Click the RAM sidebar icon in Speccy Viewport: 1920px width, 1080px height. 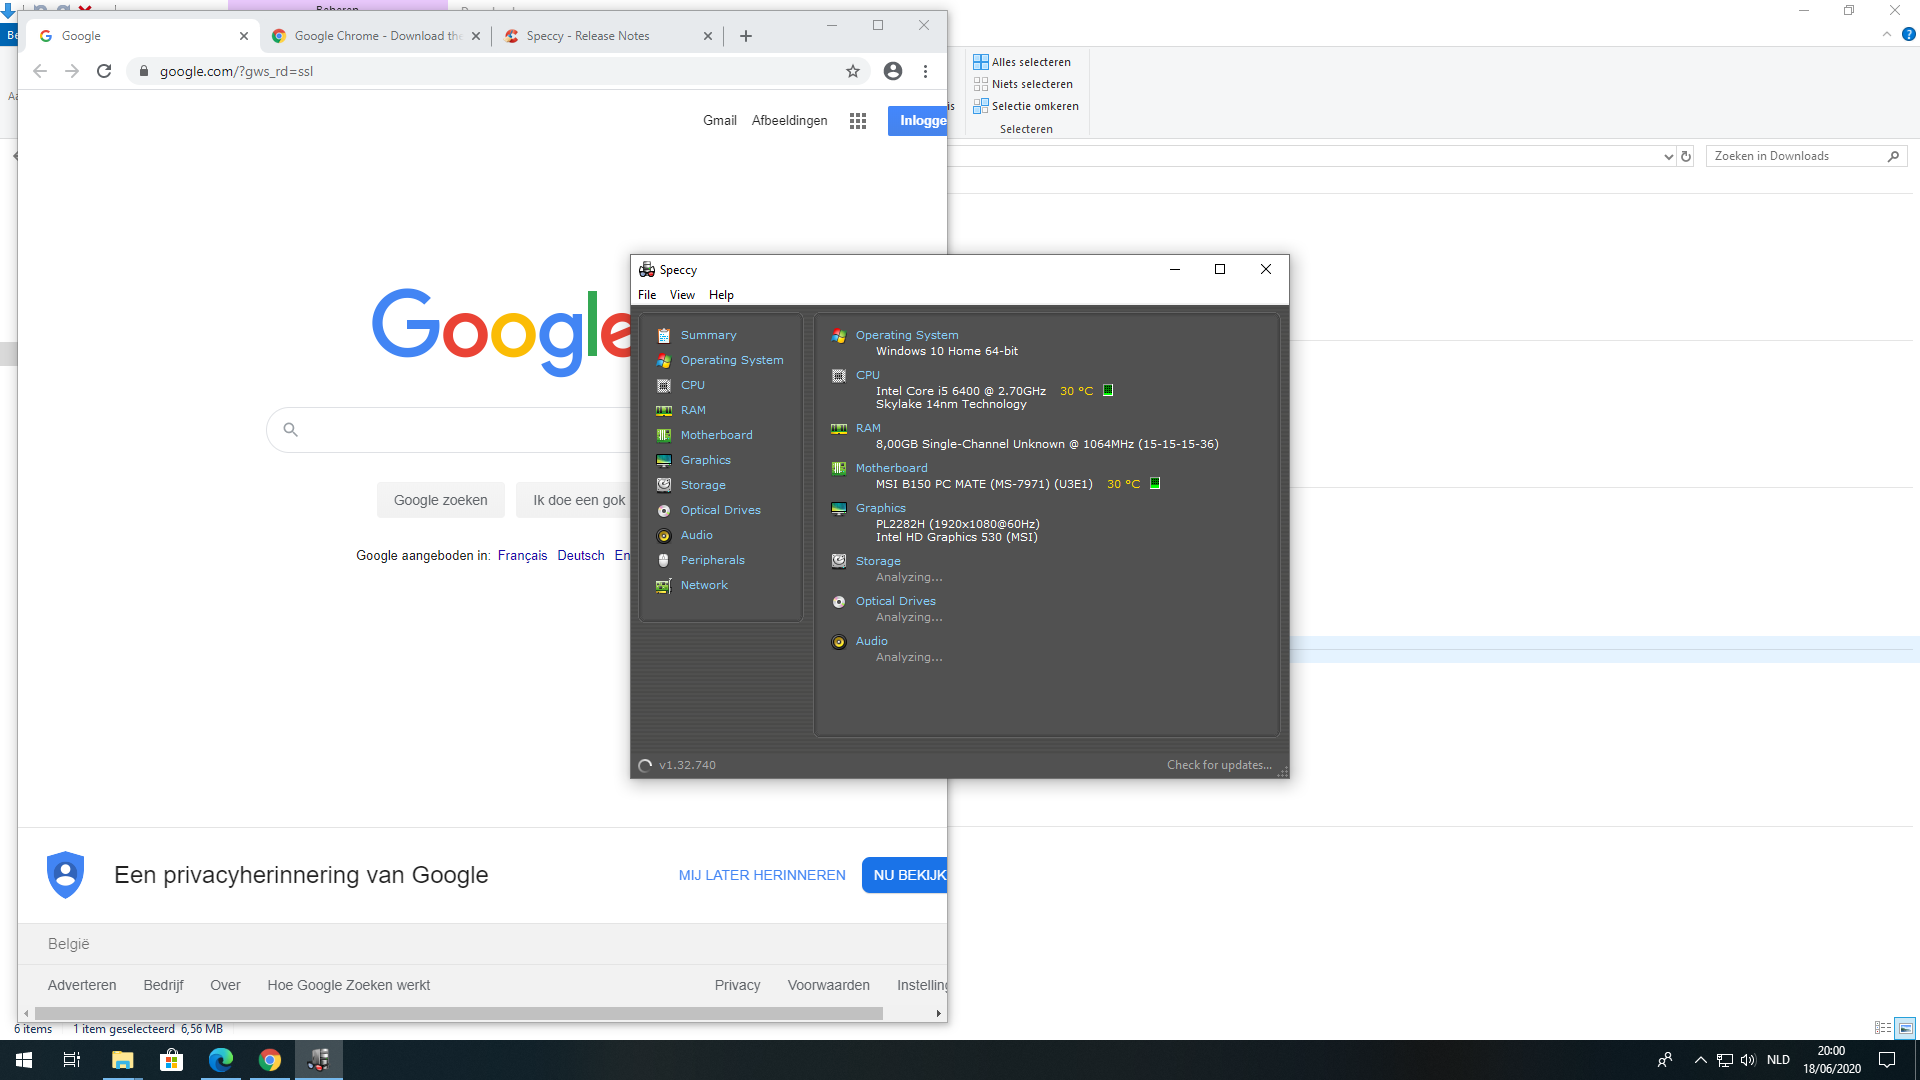click(x=663, y=410)
